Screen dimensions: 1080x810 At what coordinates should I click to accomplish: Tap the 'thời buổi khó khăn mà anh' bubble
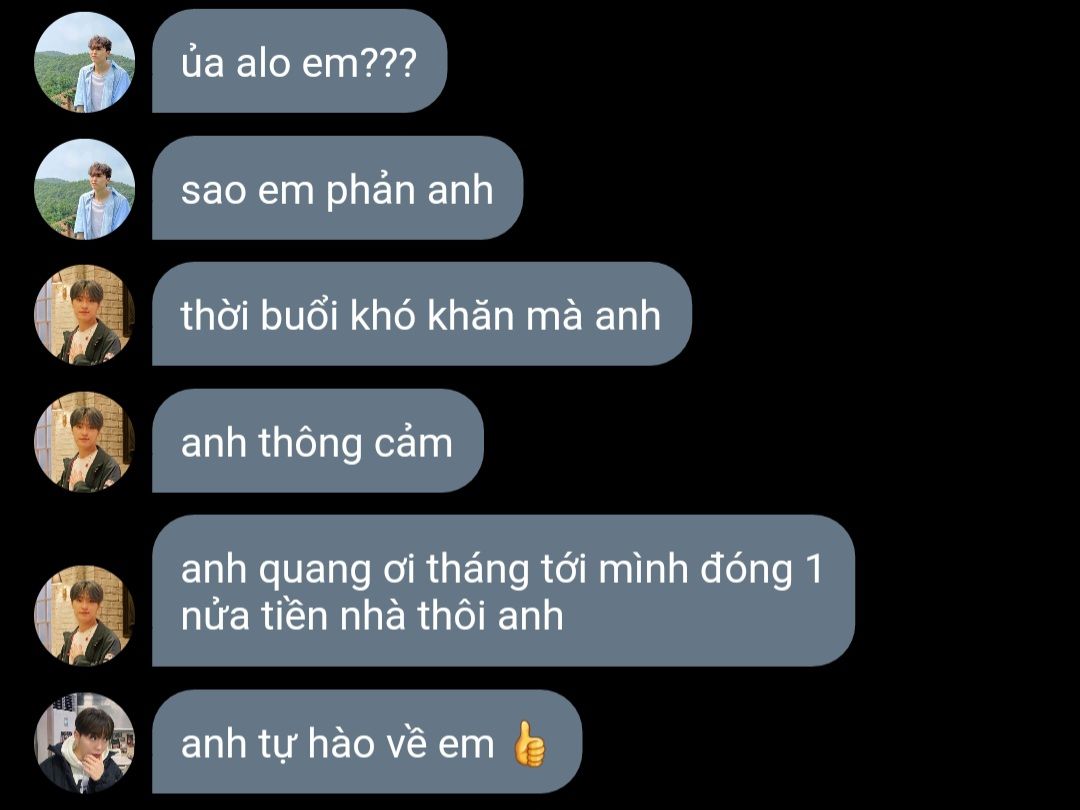422,314
